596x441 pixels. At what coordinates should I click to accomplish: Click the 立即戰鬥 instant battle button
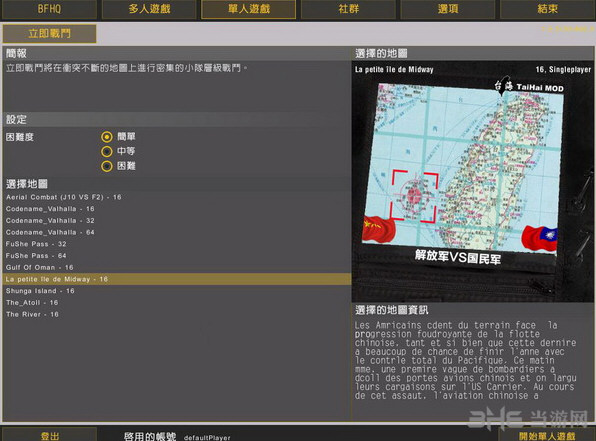pyautogui.click(x=49, y=34)
